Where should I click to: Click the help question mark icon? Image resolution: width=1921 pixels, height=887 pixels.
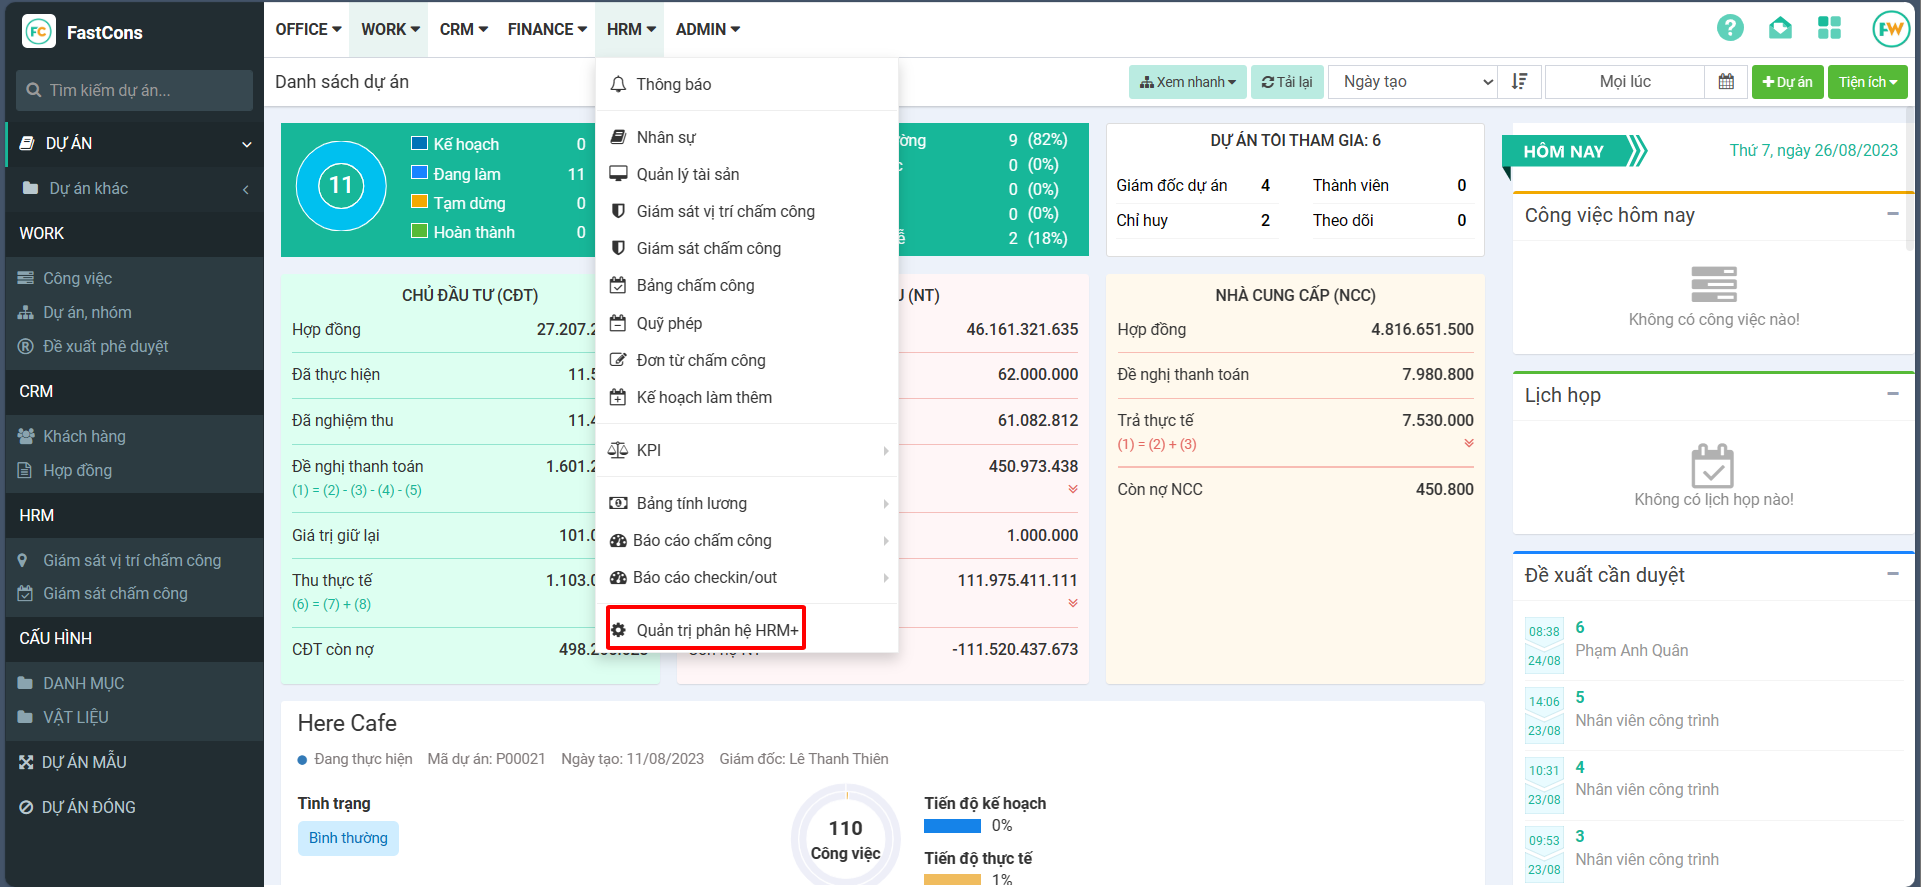[x=1730, y=28]
